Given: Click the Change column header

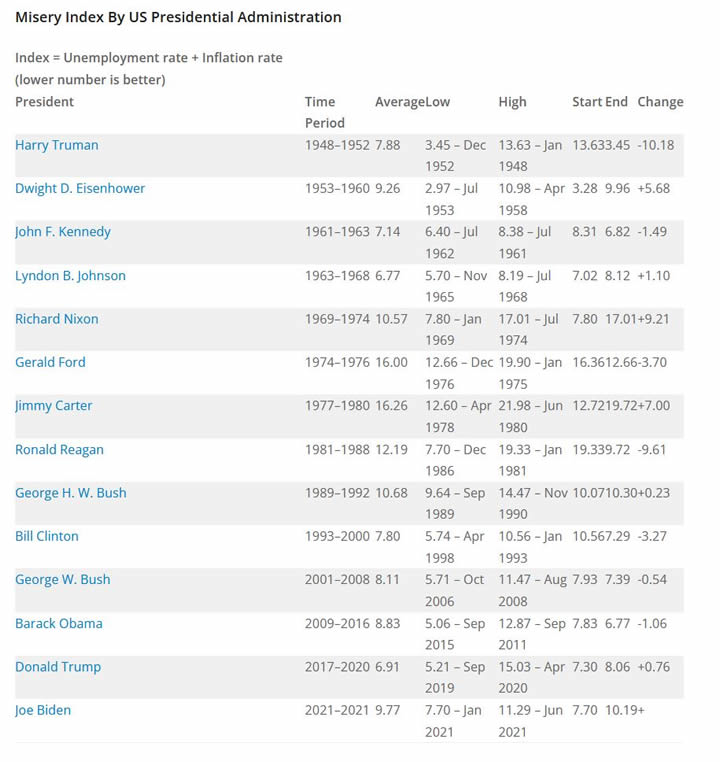Looking at the screenshot, I should coord(660,102).
